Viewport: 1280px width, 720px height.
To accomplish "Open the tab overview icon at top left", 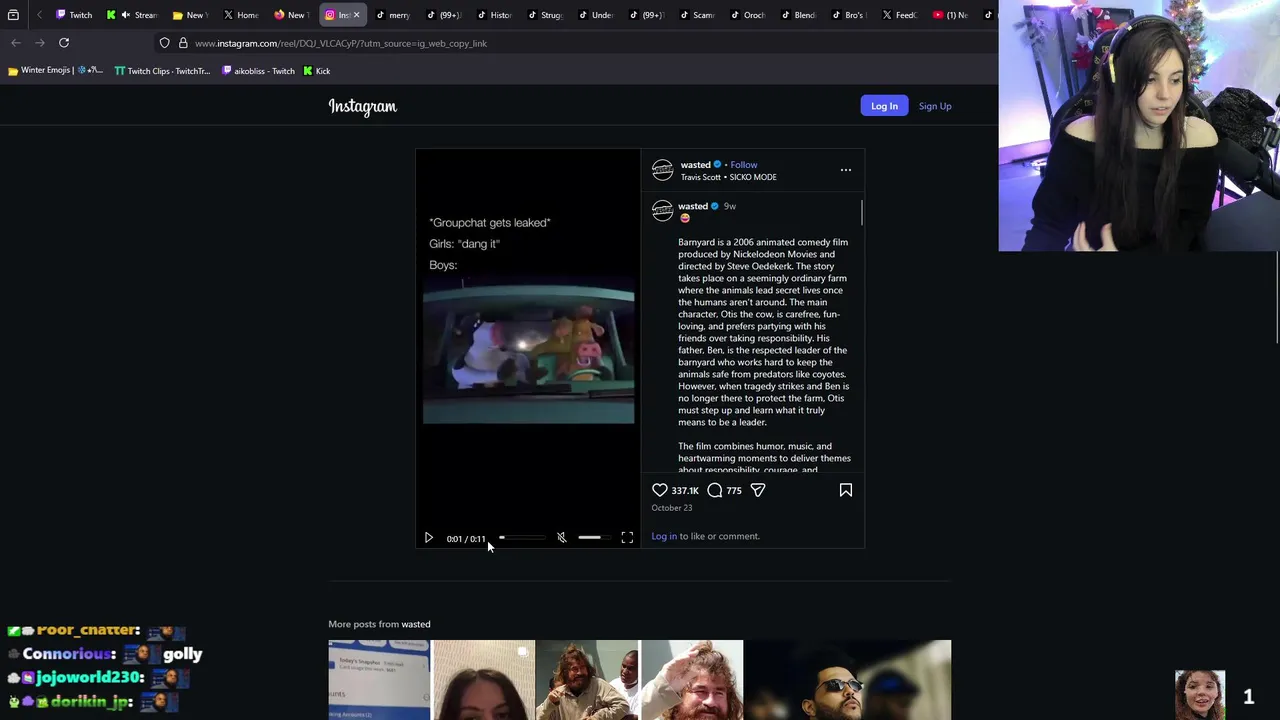I will point(13,15).
